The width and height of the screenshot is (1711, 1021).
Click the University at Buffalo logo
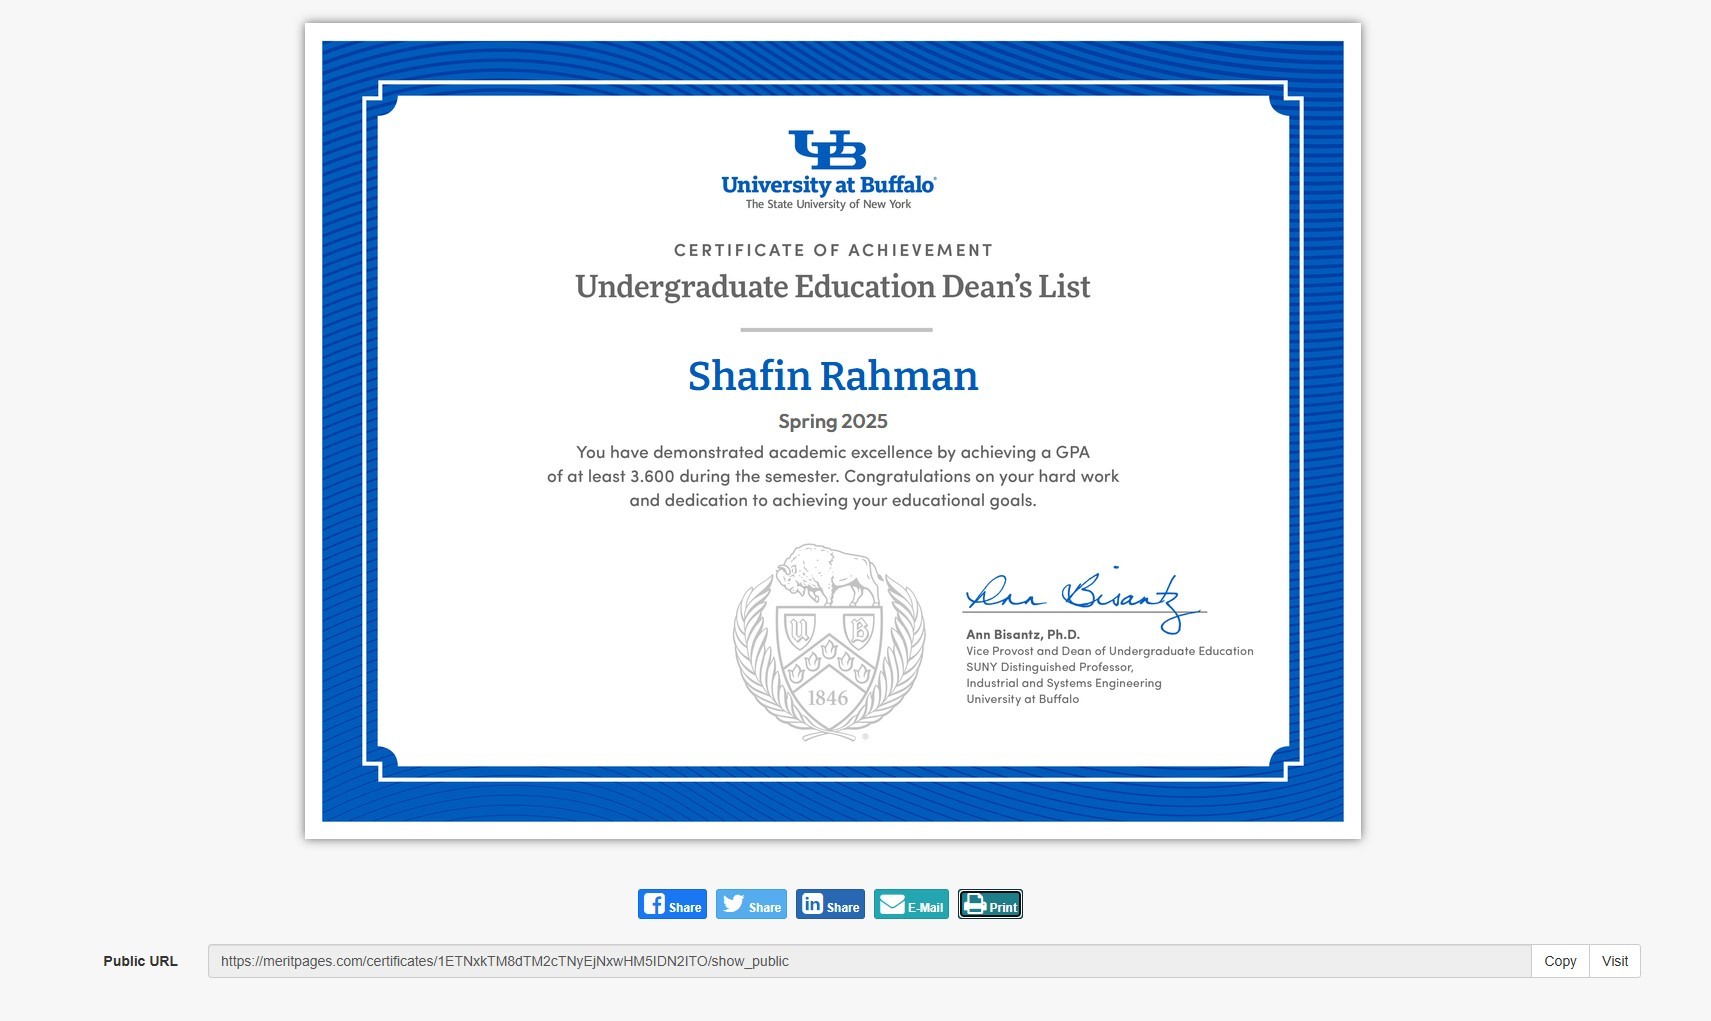[x=829, y=170]
